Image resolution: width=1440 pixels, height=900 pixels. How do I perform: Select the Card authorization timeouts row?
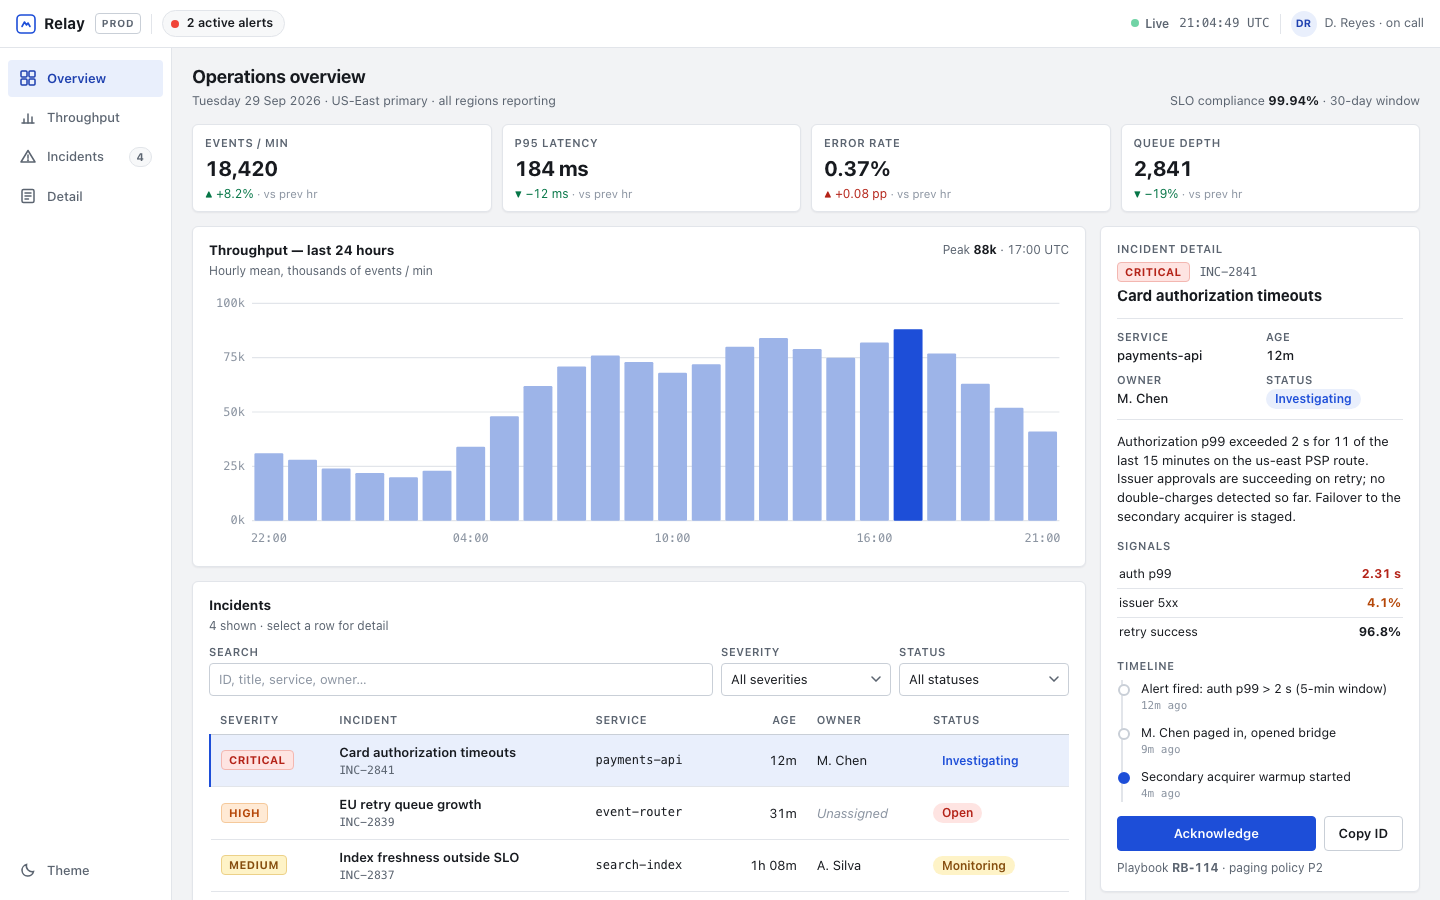pyautogui.click(x=639, y=761)
